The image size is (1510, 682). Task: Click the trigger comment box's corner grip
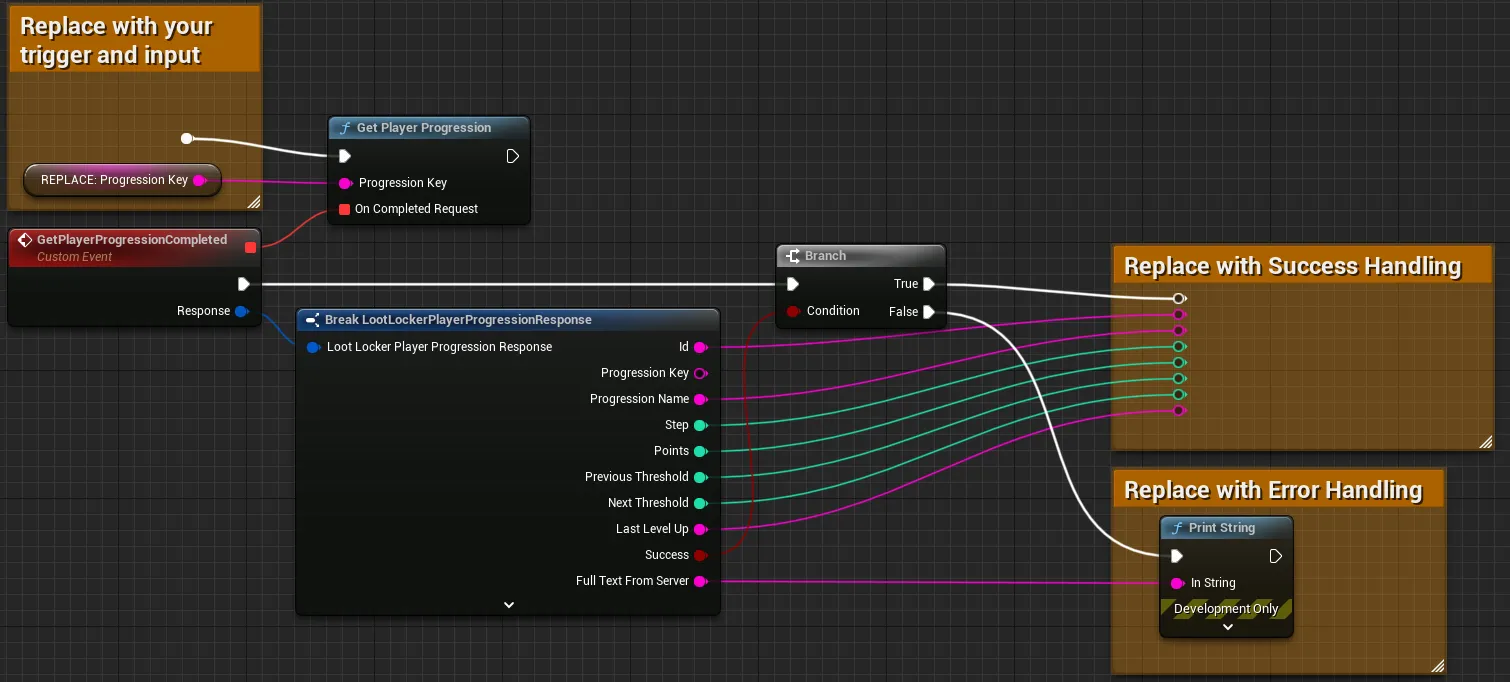[253, 202]
